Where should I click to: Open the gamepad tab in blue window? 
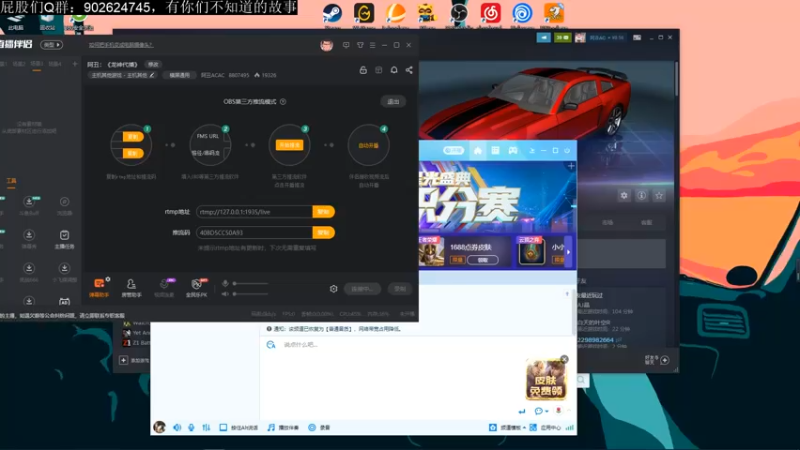click(513, 151)
